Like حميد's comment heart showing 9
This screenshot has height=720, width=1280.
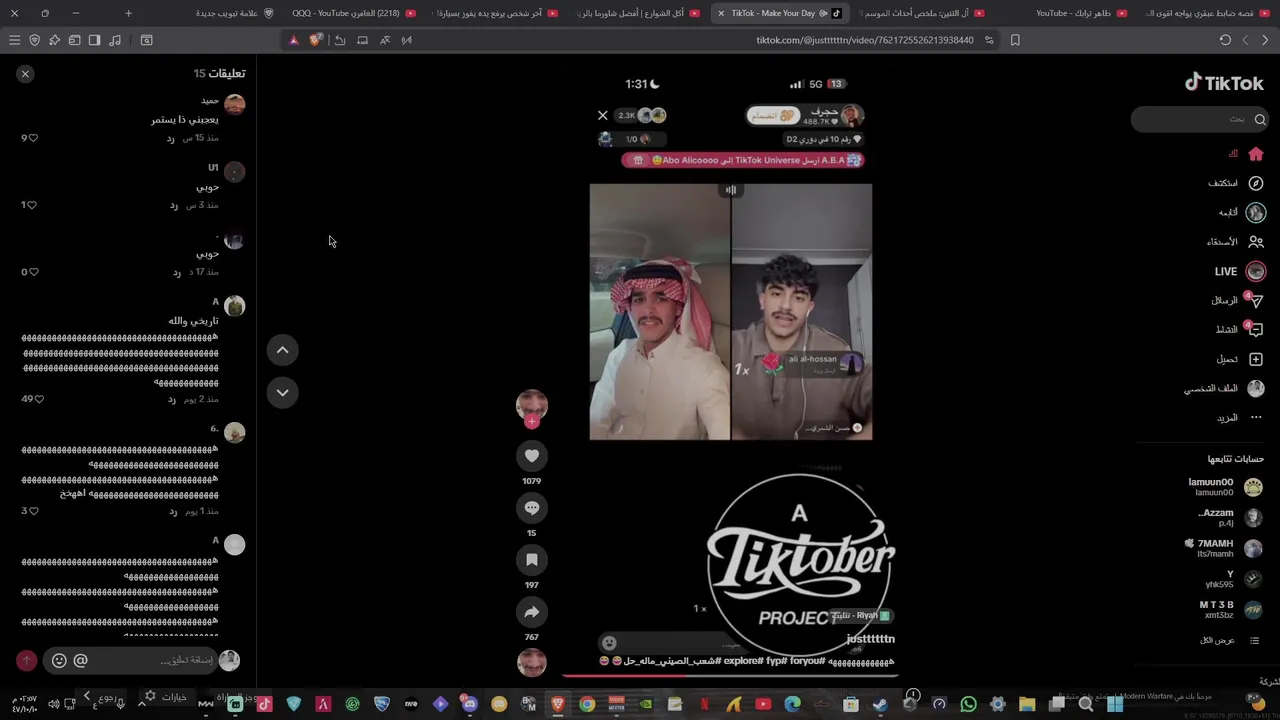coord(33,138)
